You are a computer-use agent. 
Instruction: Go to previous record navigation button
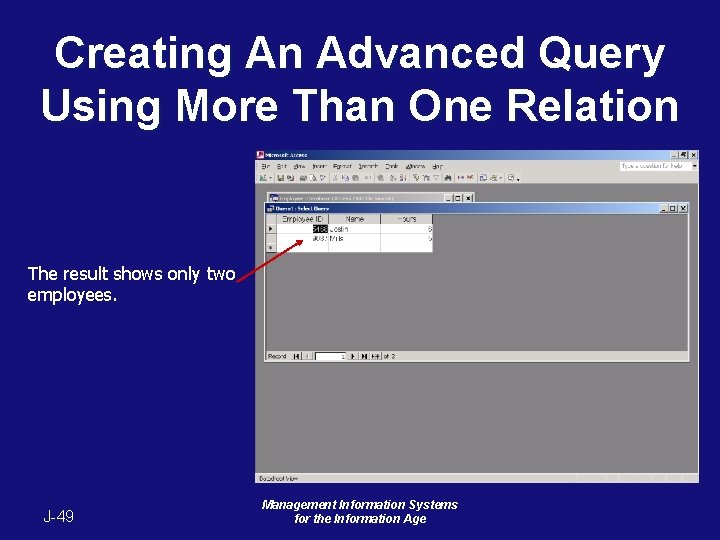point(307,356)
